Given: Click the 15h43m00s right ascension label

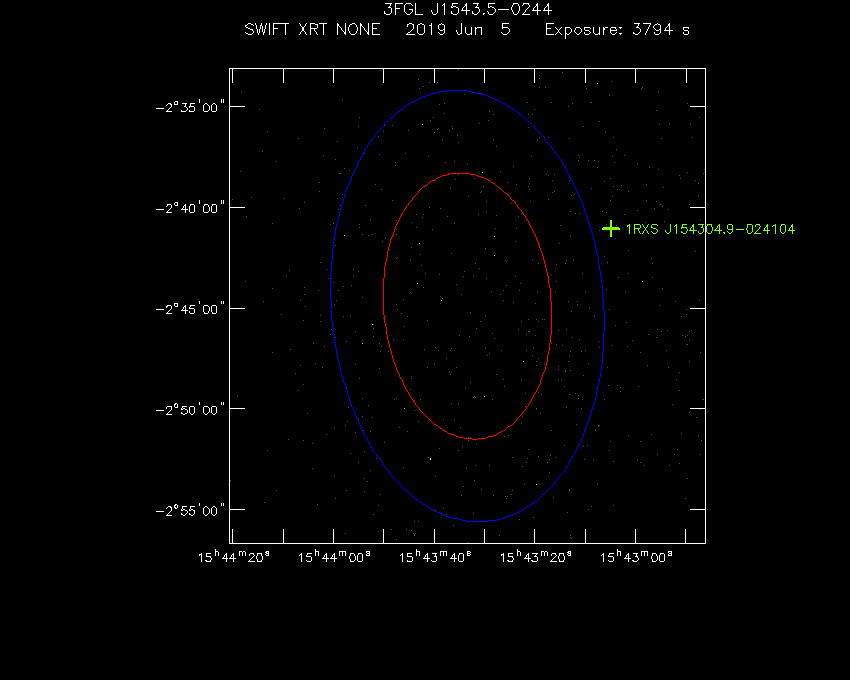Looking at the screenshot, I should tap(636, 557).
